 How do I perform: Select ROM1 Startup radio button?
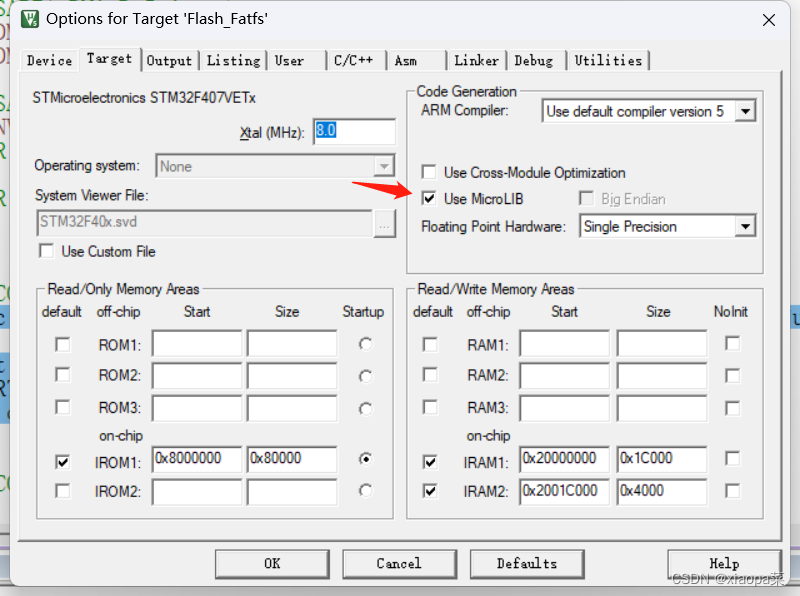click(365, 344)
